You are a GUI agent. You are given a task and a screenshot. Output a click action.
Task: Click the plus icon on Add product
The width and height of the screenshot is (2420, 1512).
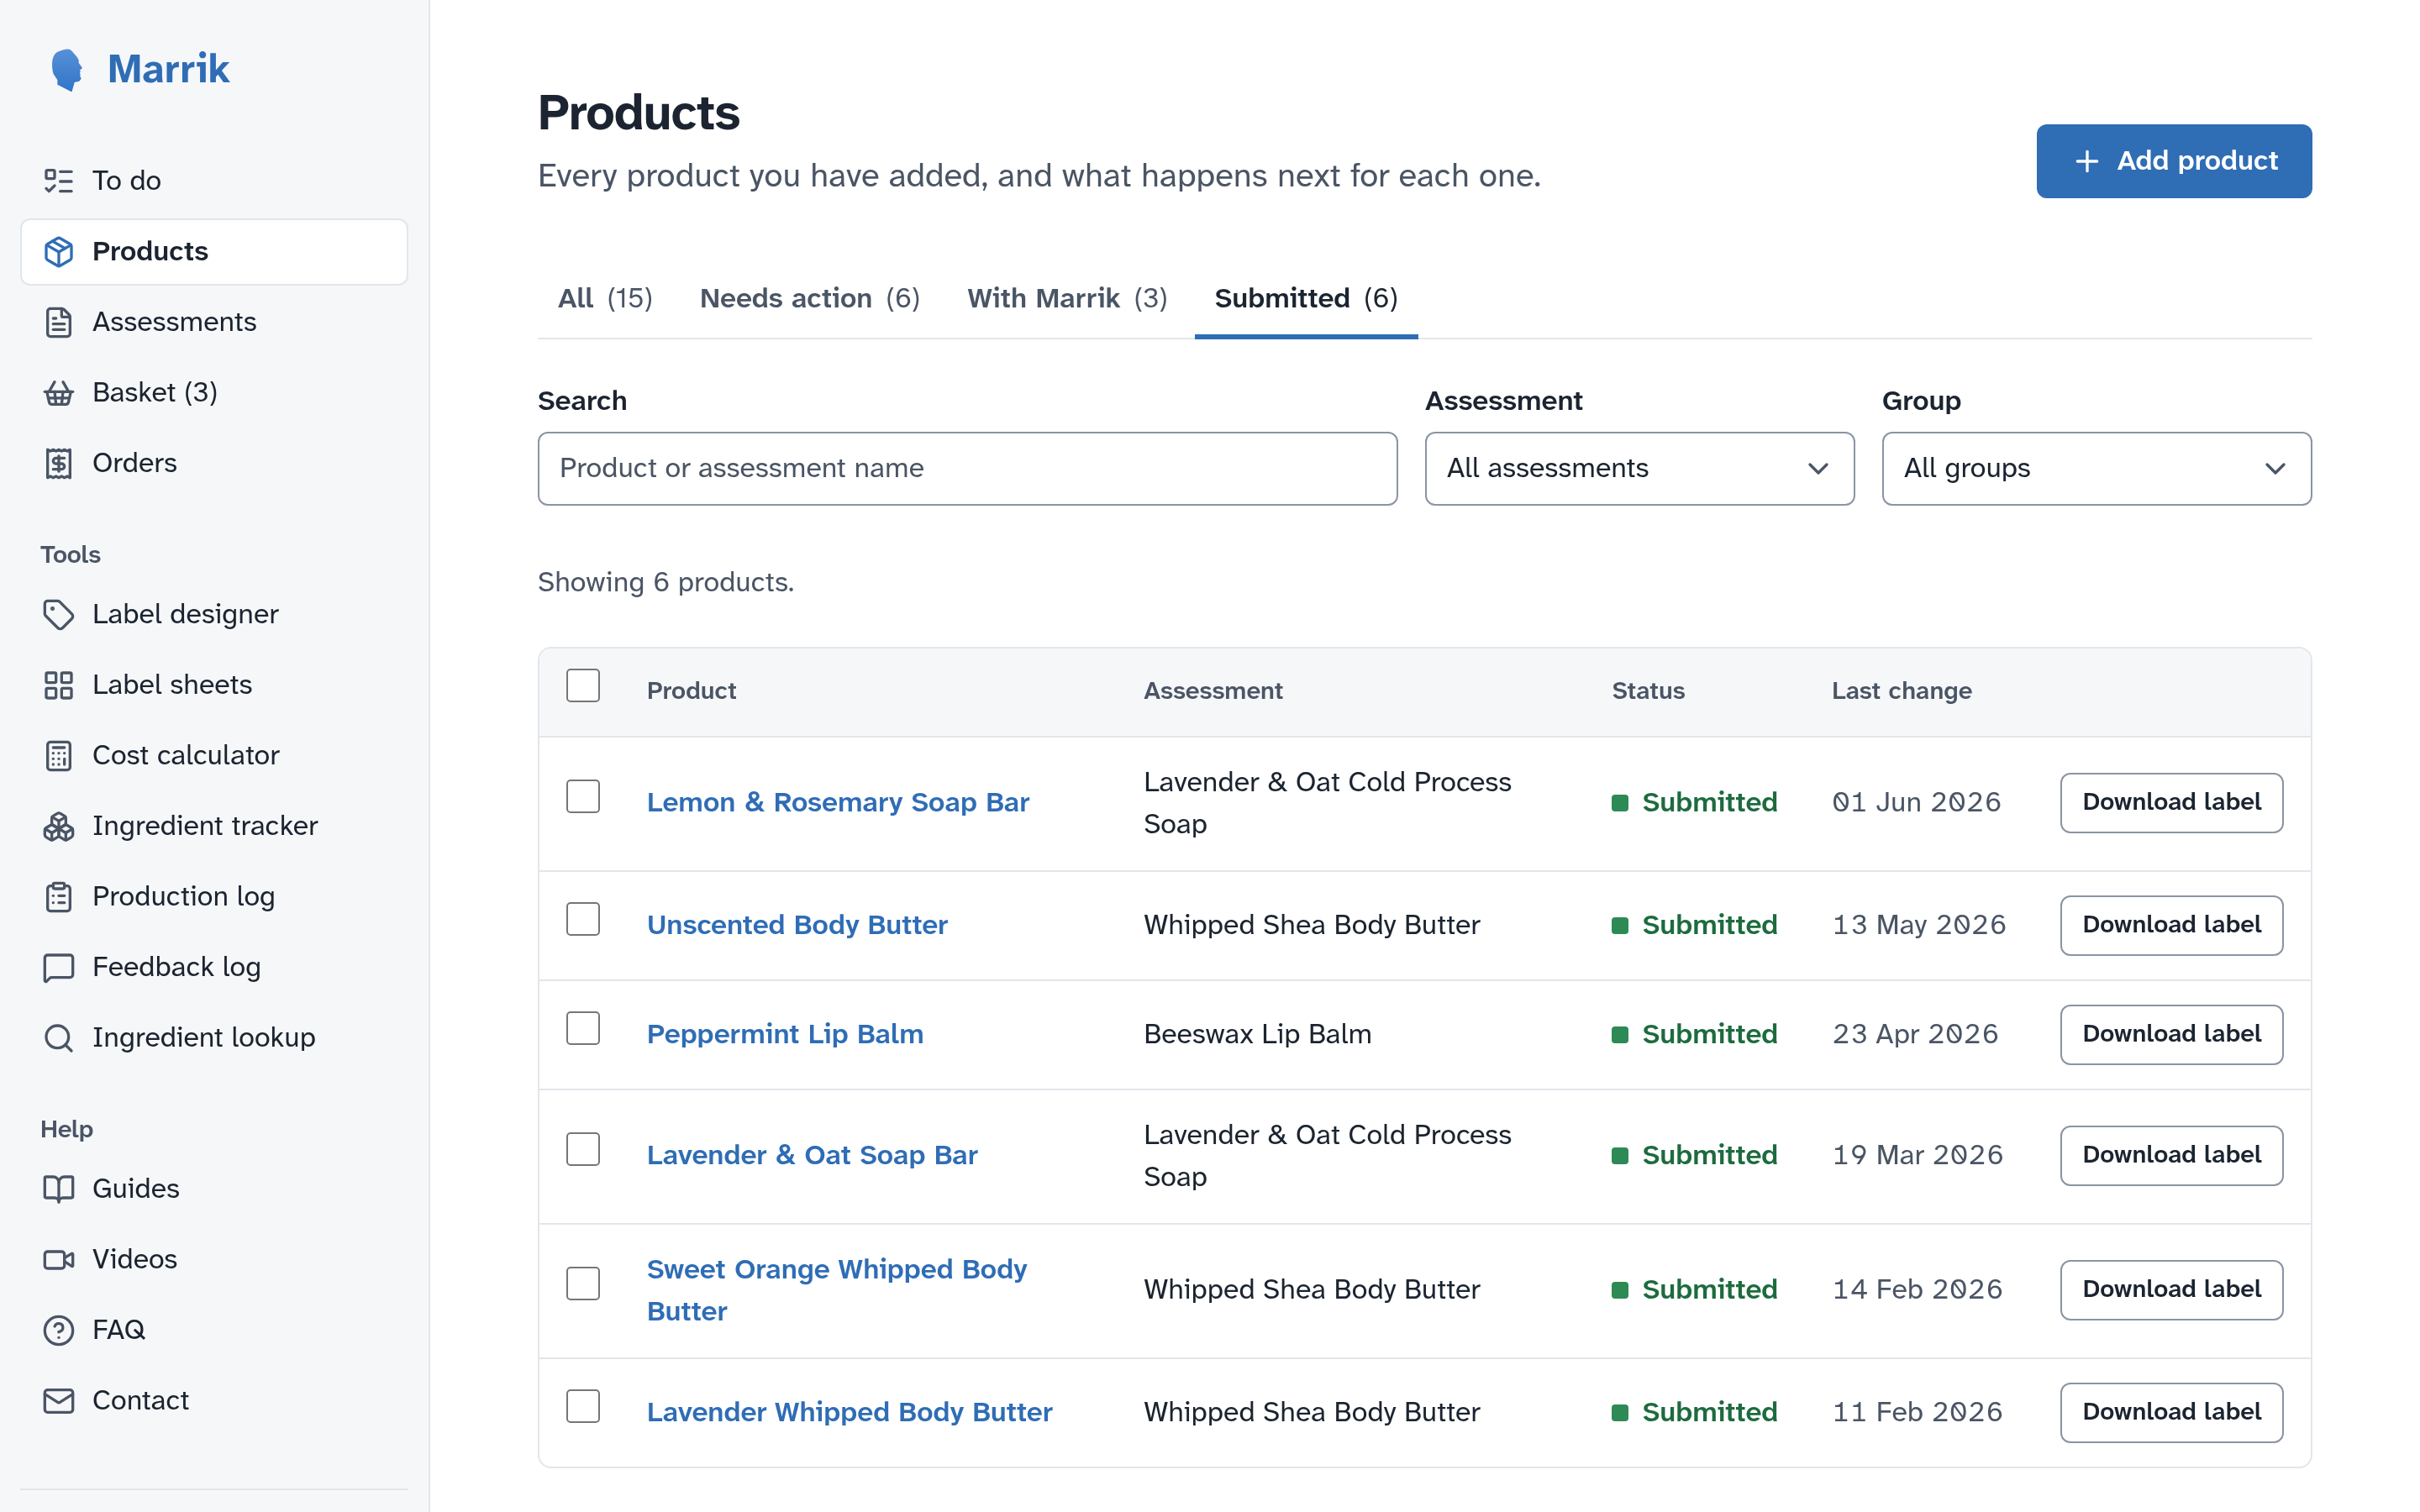pos(2086,161)
